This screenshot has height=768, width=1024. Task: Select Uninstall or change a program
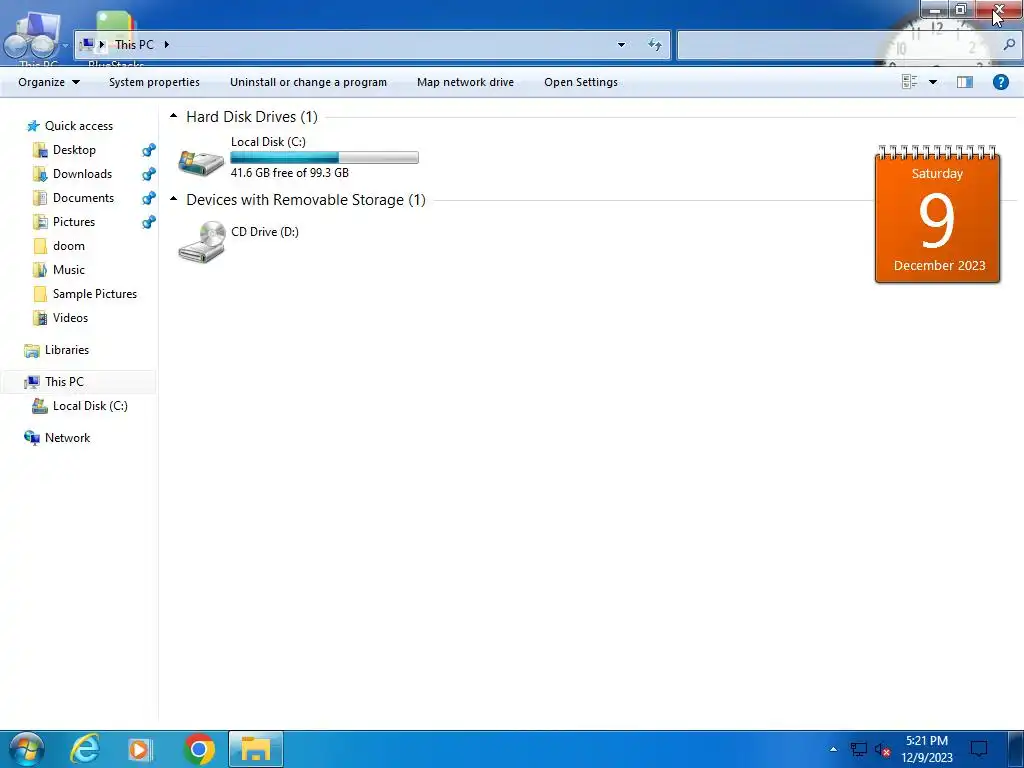coord(308,82)
